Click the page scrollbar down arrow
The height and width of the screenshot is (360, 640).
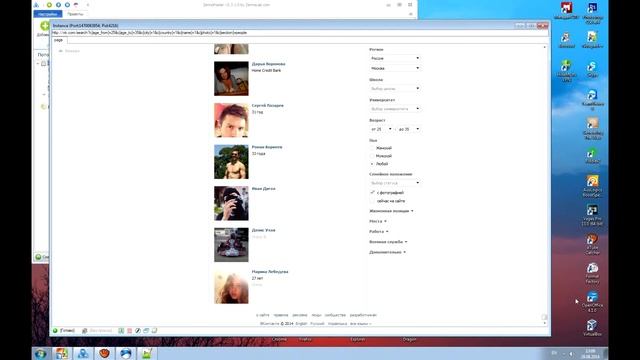click(x=544, y=323)
